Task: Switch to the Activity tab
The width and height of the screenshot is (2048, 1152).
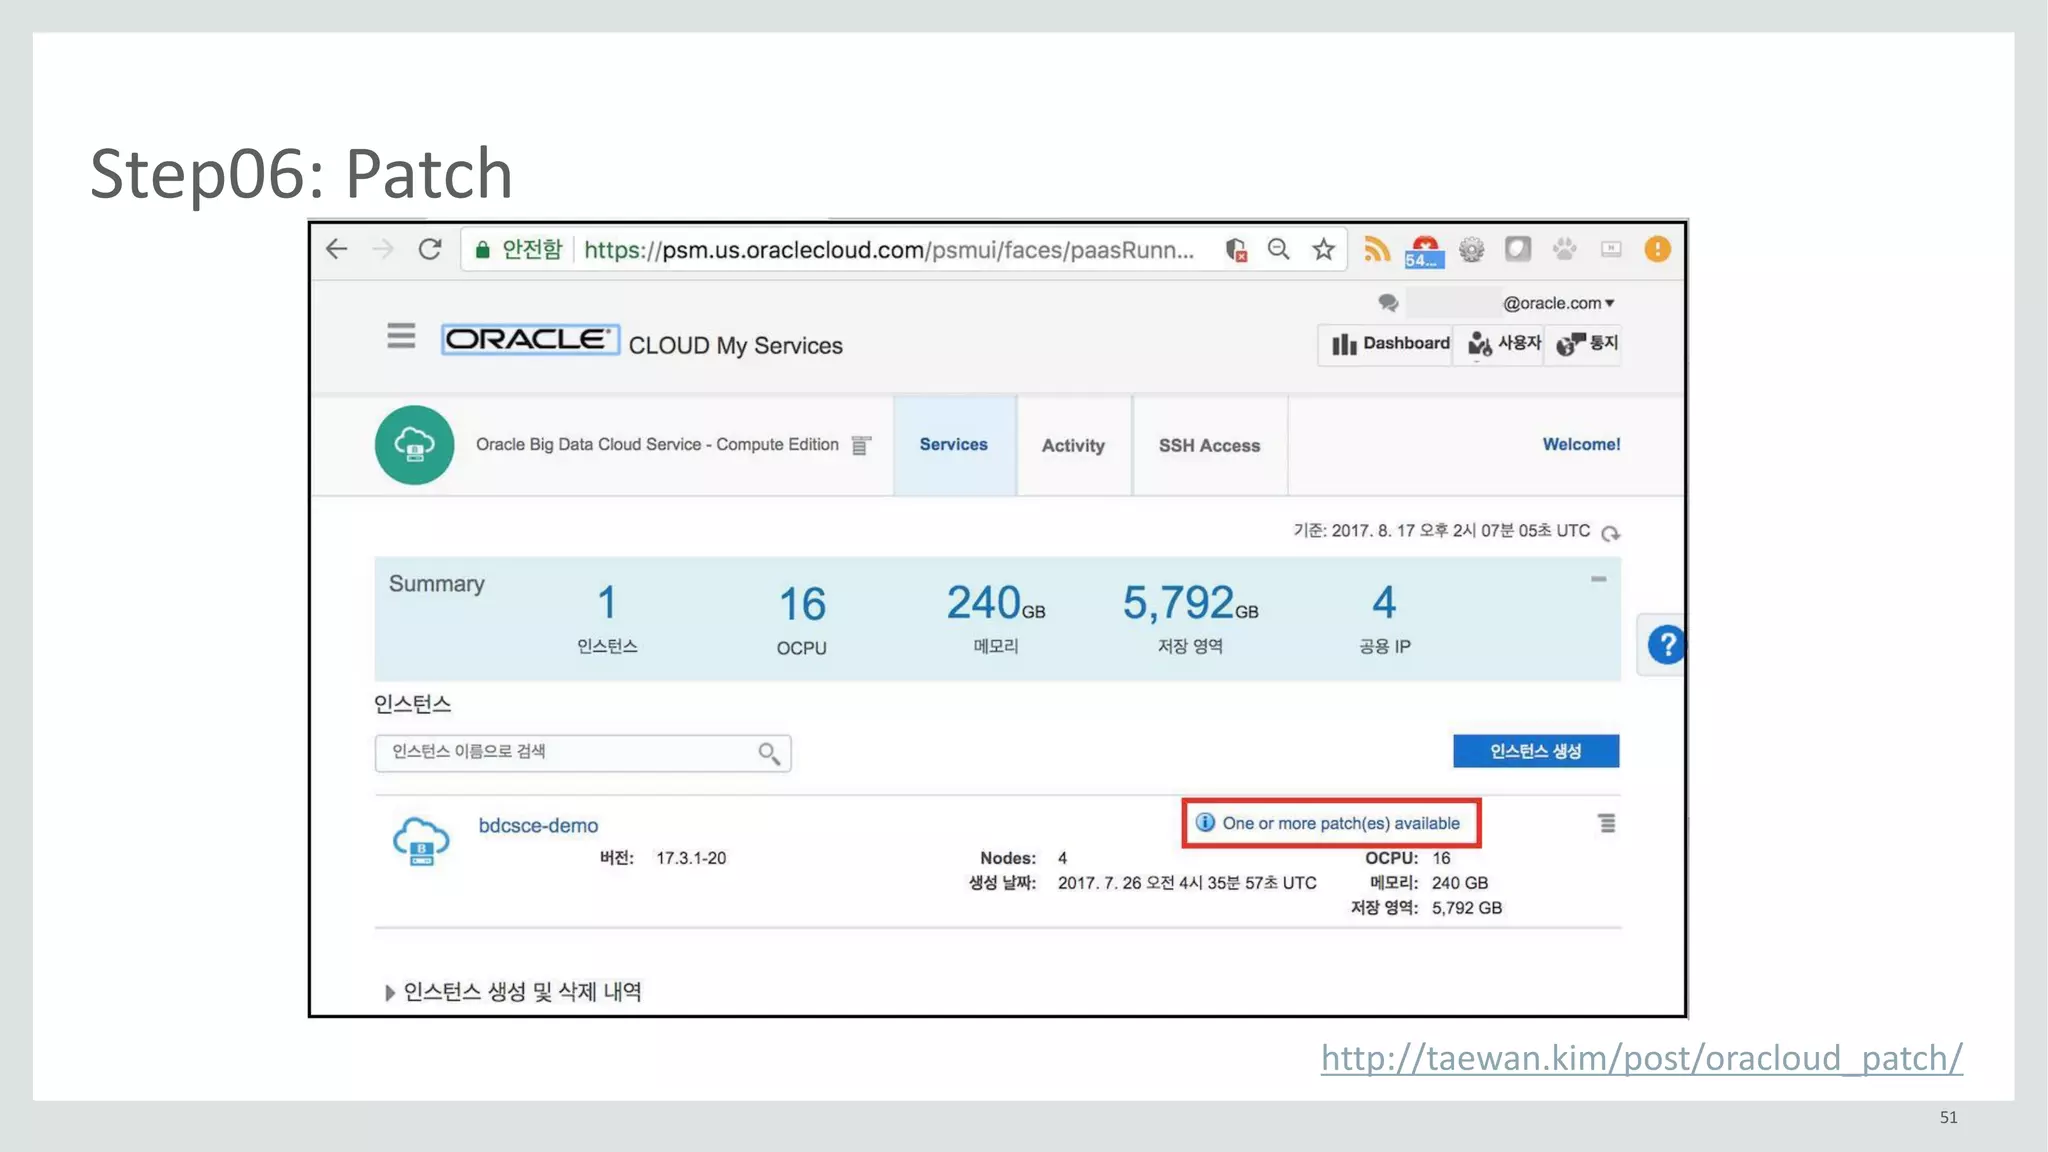Action: click(x=1073, y=446)
